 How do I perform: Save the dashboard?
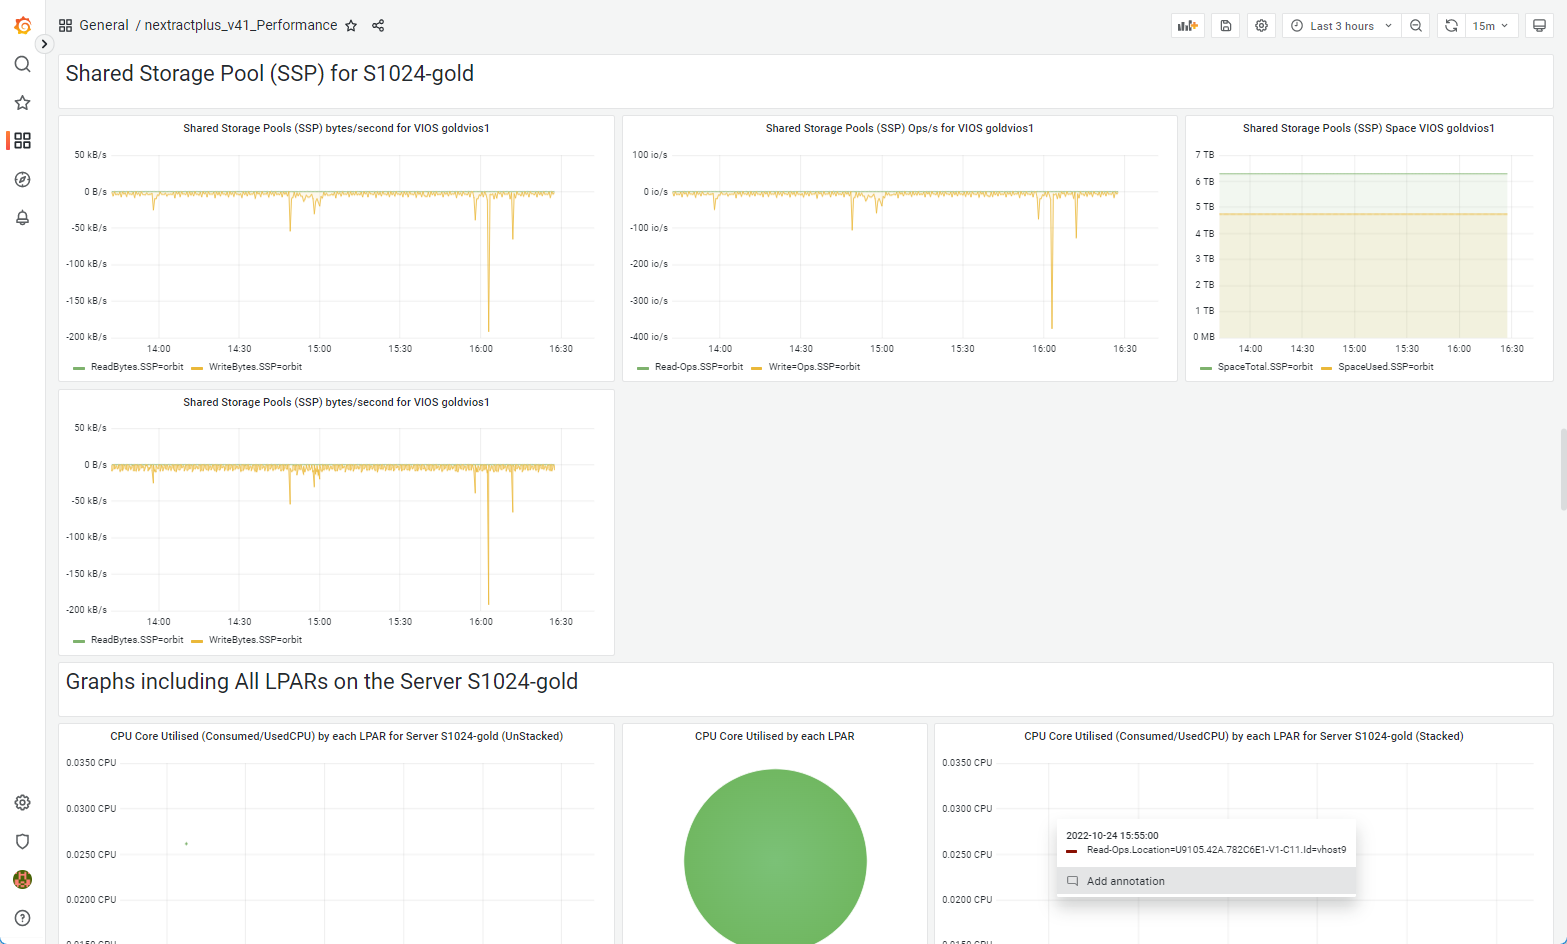point(1225,26)
